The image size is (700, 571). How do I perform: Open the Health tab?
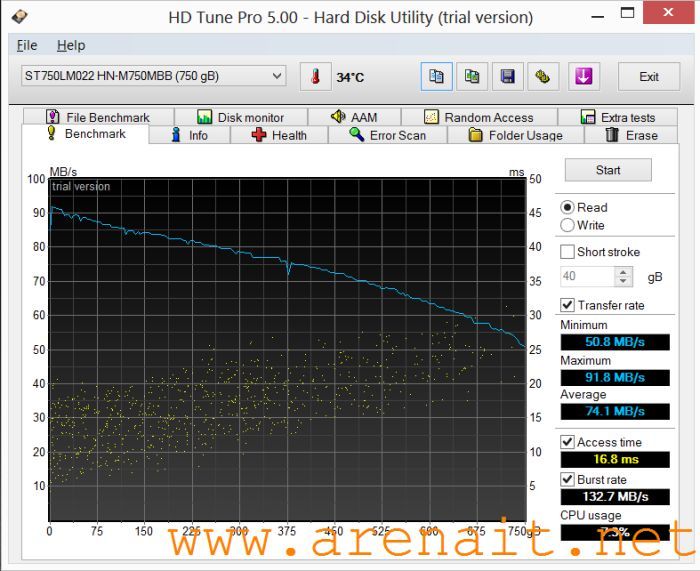click(278, 135)
